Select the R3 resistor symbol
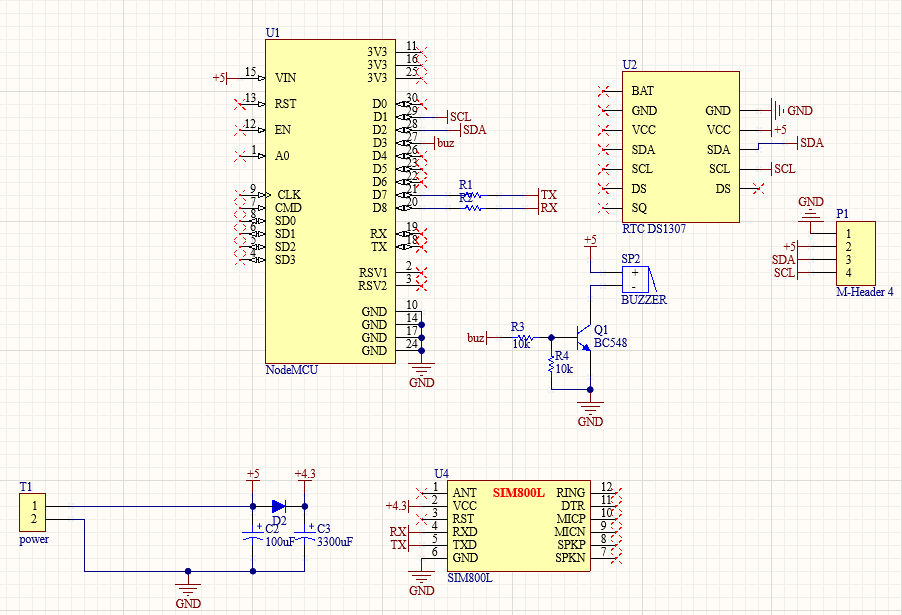Viewport: 902px width, 615px height. point(525,338)
